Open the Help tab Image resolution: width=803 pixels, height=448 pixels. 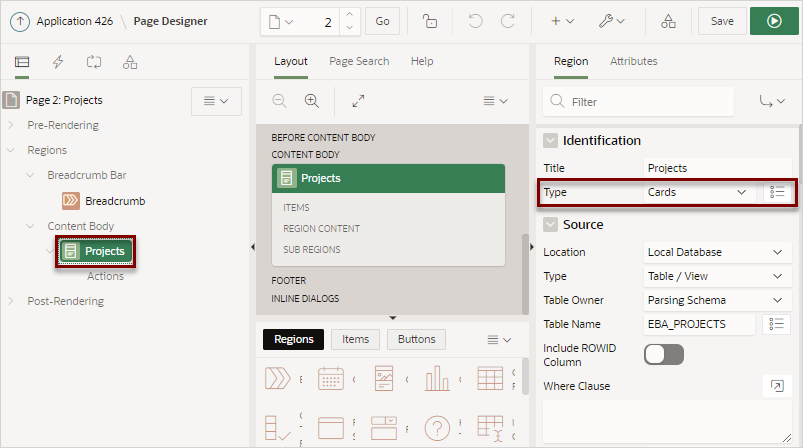click(421, 61)
